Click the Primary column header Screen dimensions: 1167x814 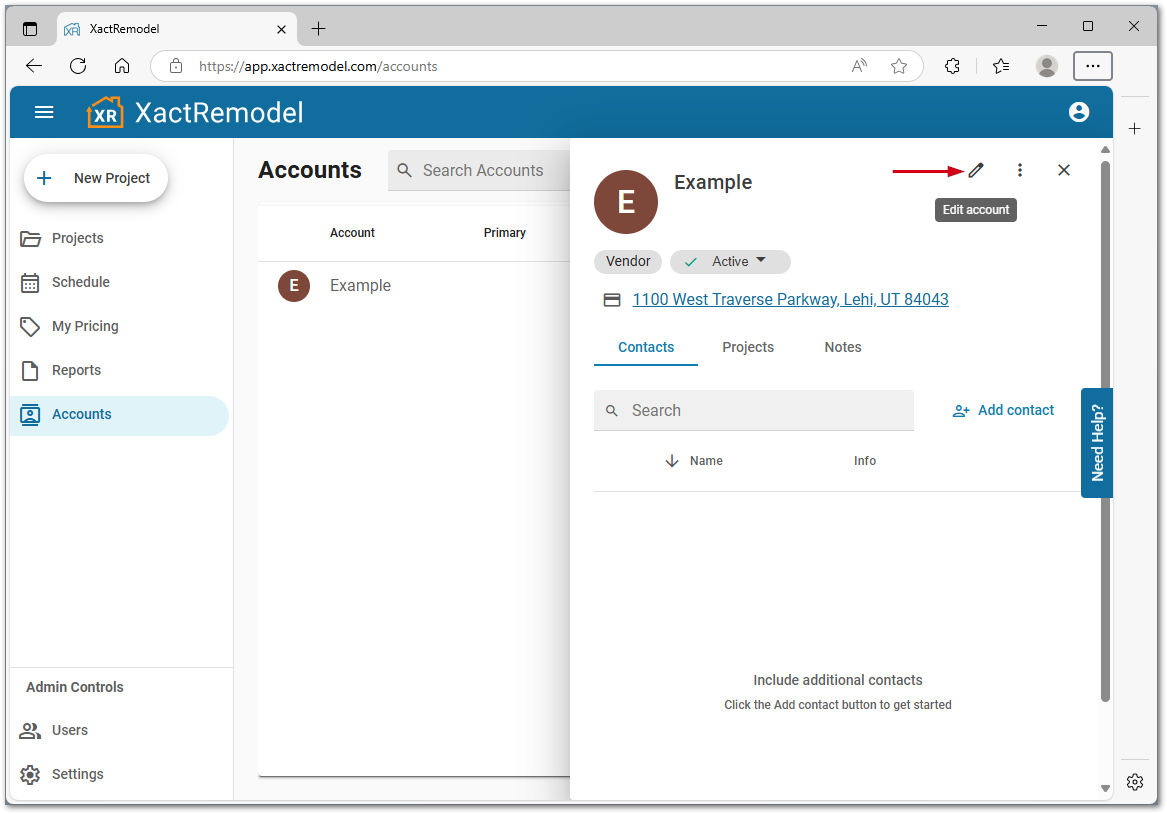click(x=505, y=233)
